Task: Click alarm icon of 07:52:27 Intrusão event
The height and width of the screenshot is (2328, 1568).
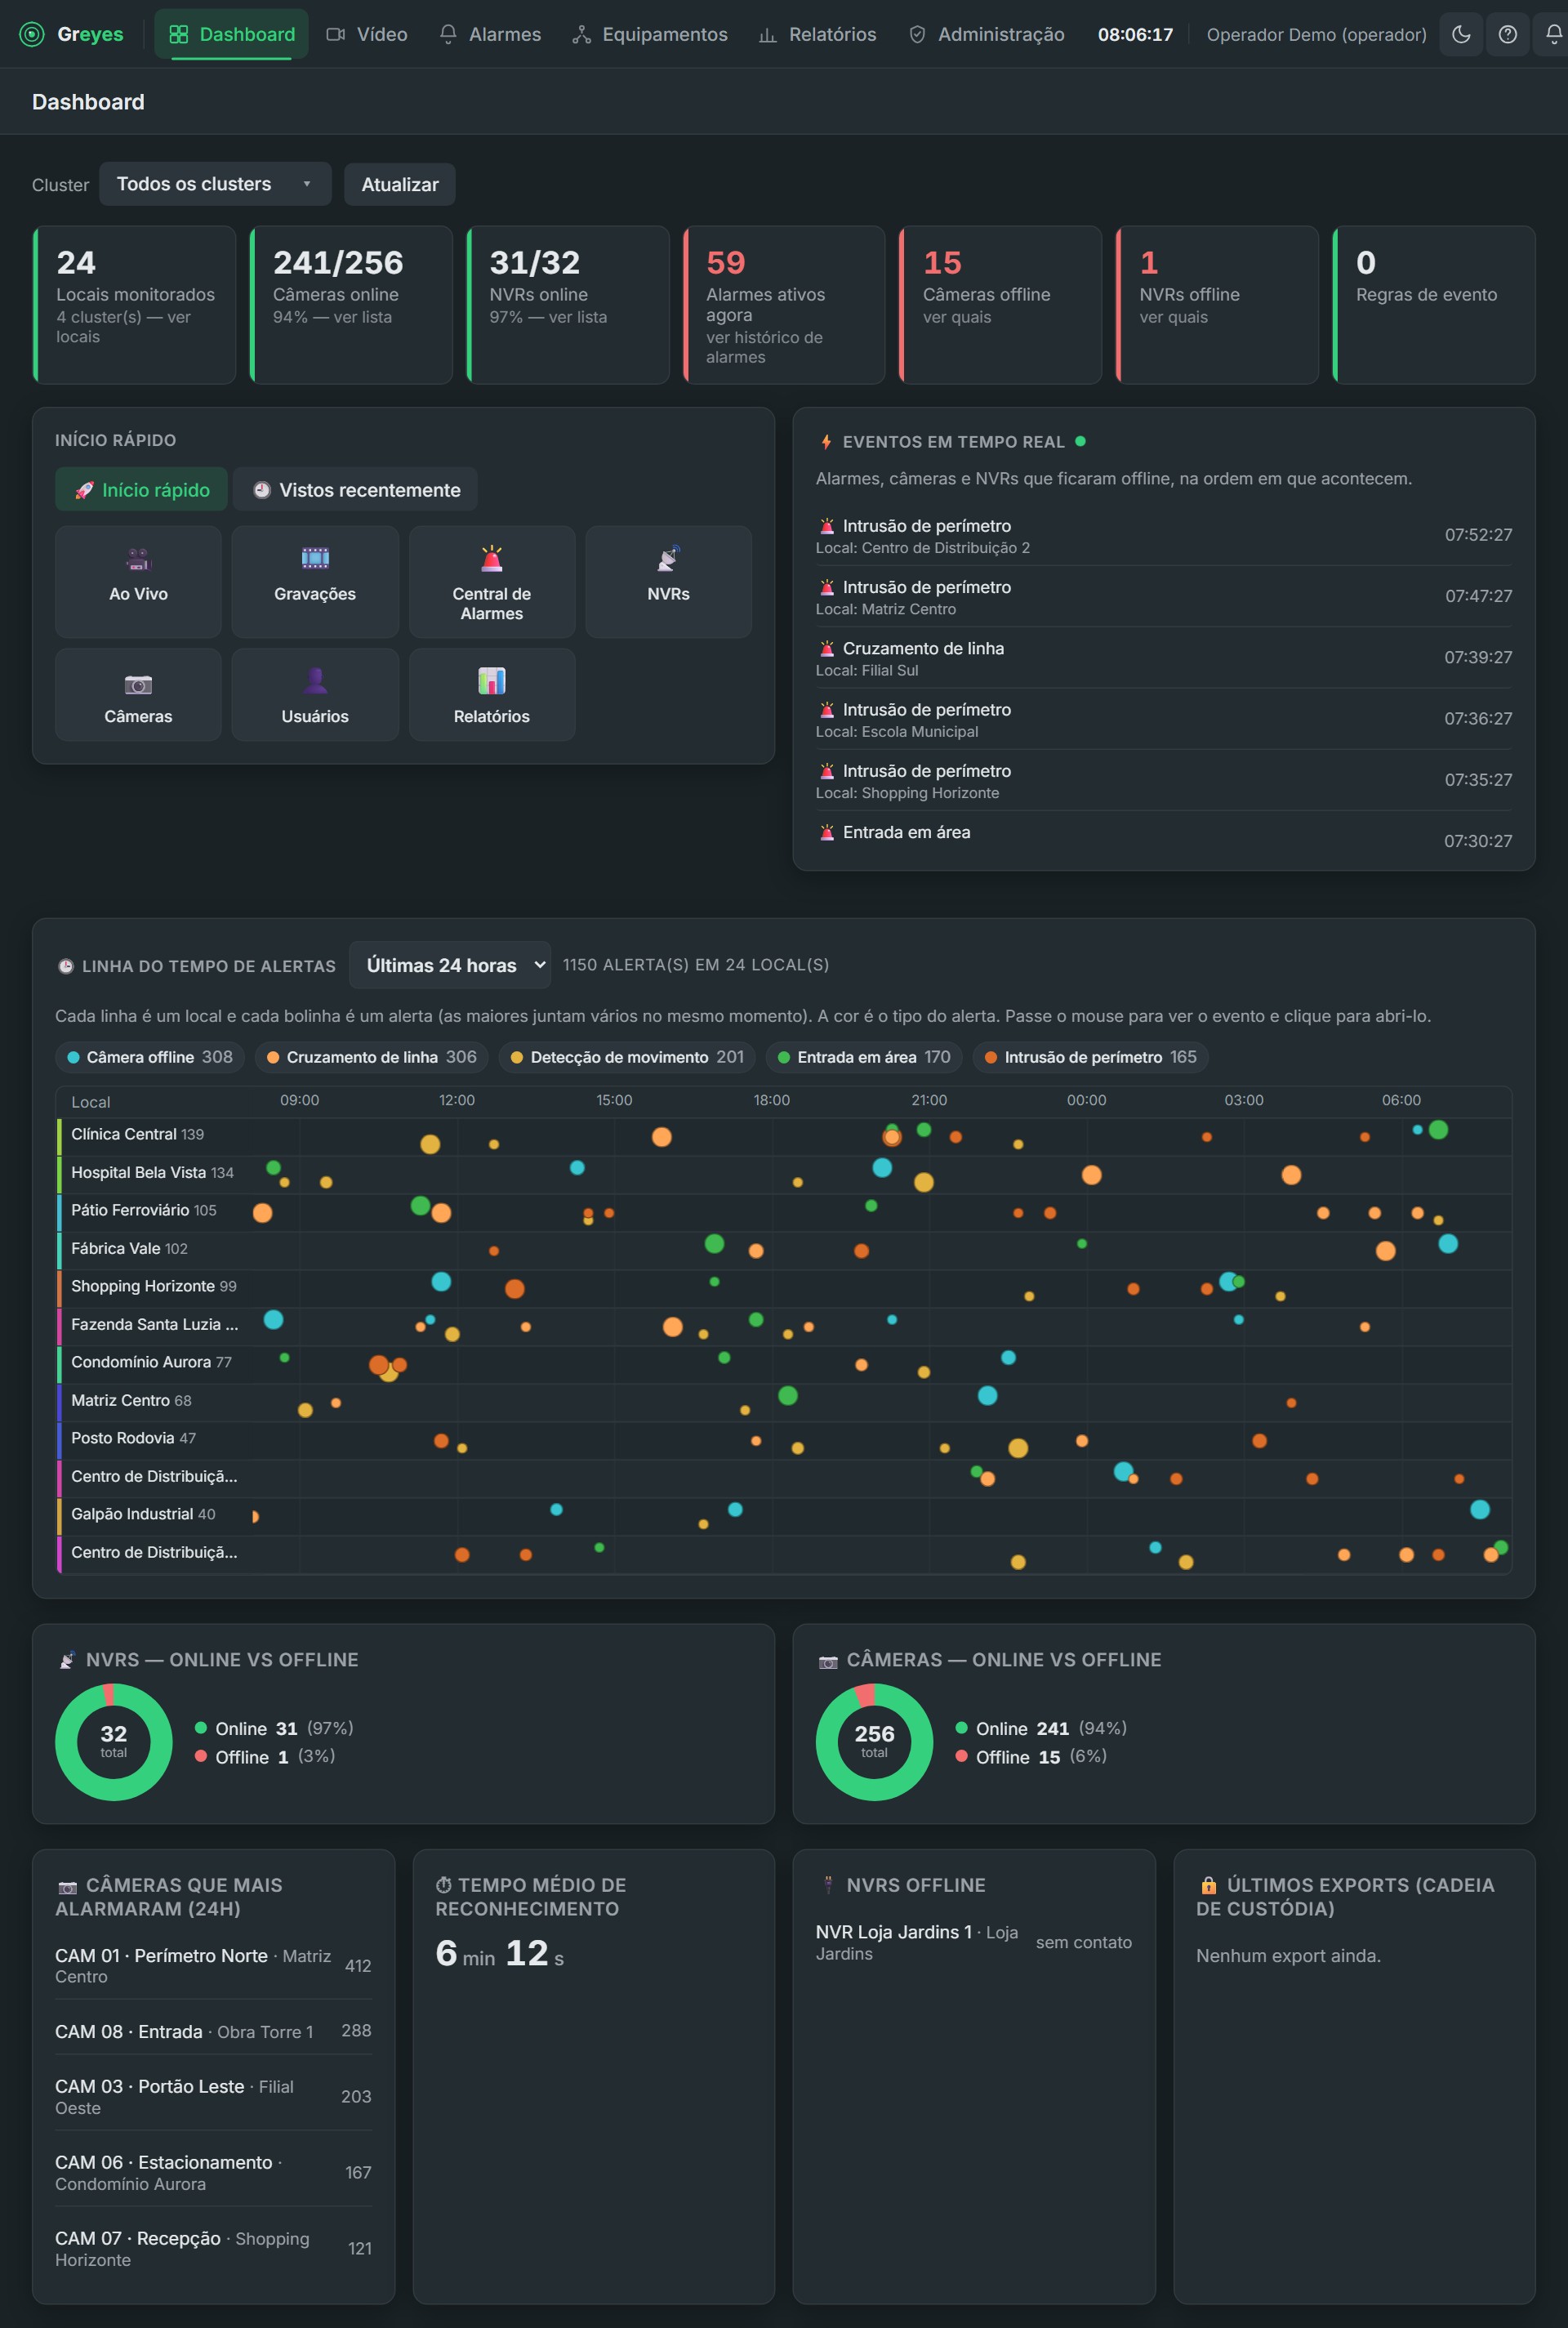Action: (827, 526)
